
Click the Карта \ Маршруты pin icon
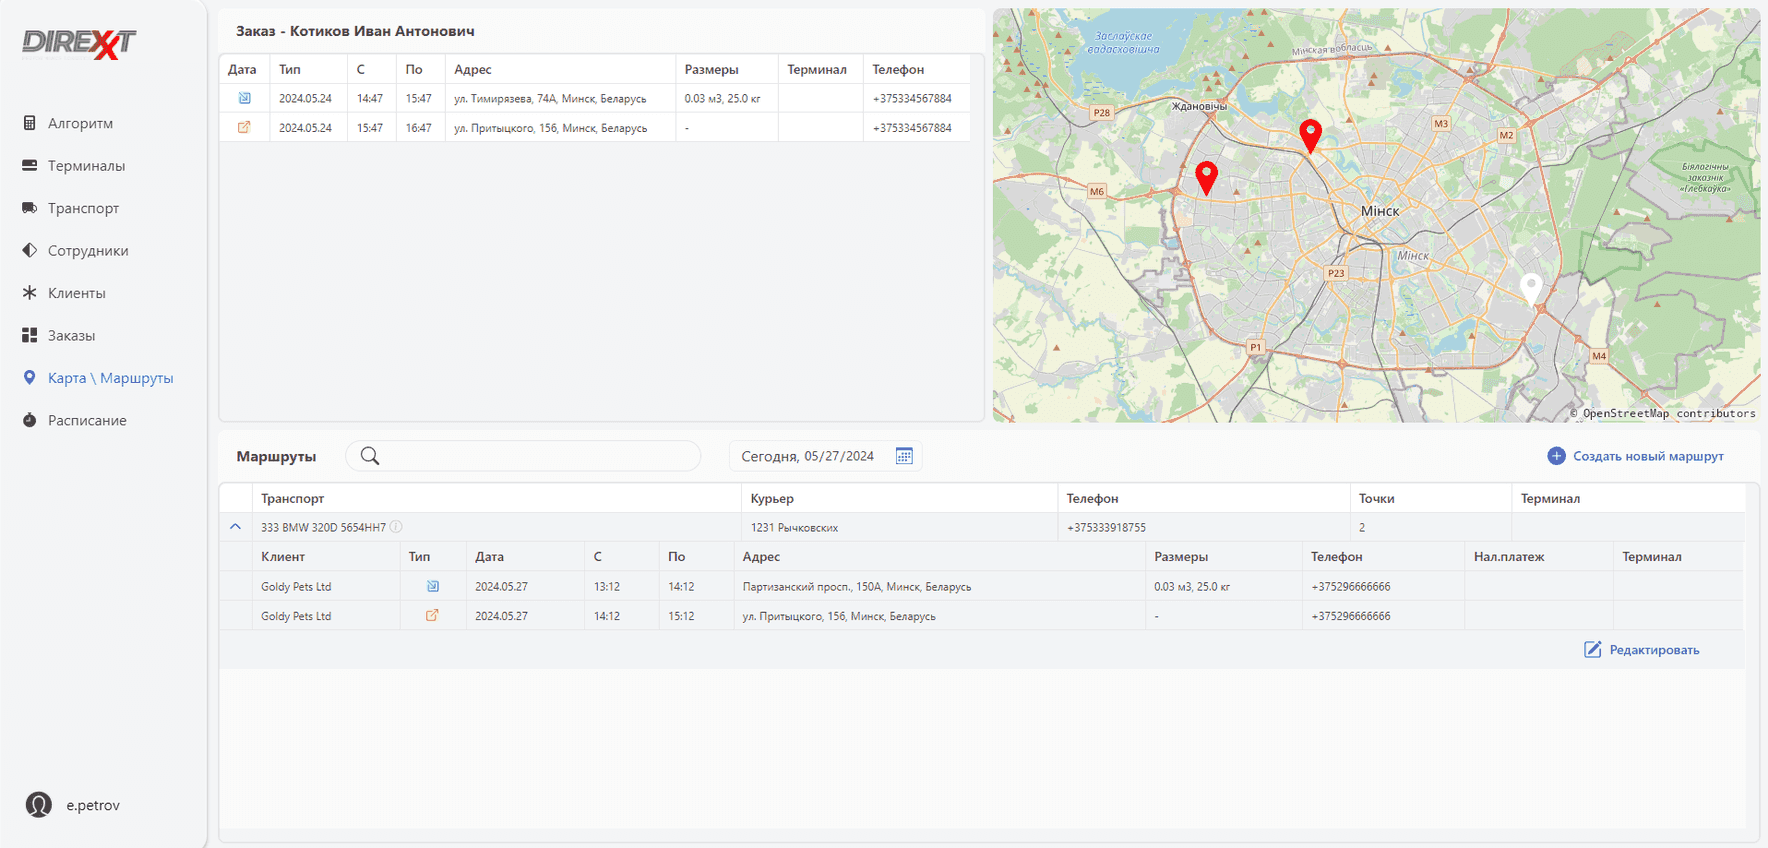click(x=29, y=378)
